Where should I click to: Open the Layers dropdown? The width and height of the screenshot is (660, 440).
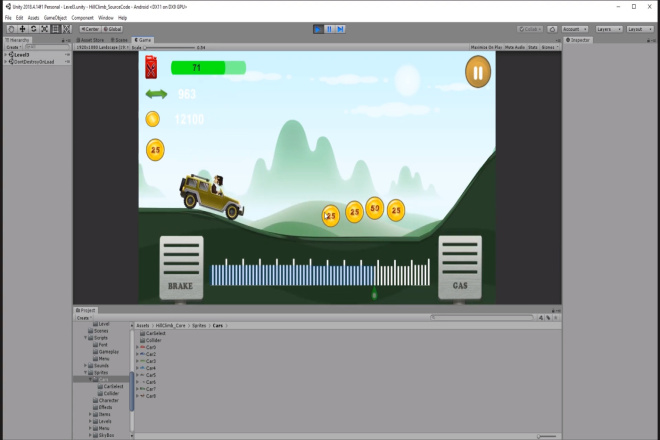[609, 29]
